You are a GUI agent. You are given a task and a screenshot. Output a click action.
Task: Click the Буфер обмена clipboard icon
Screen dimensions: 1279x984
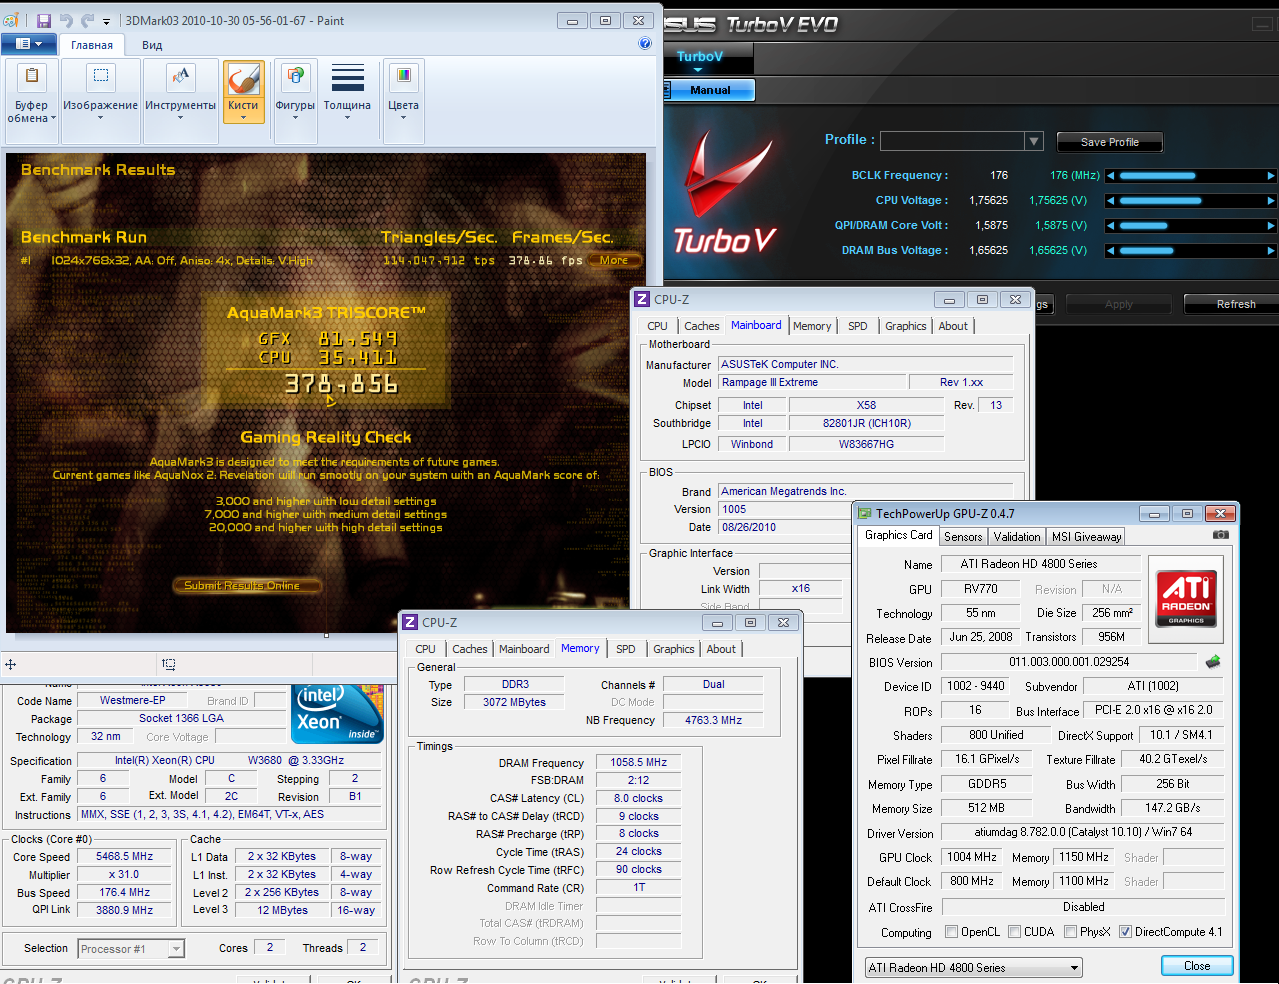tap(31, 77)
